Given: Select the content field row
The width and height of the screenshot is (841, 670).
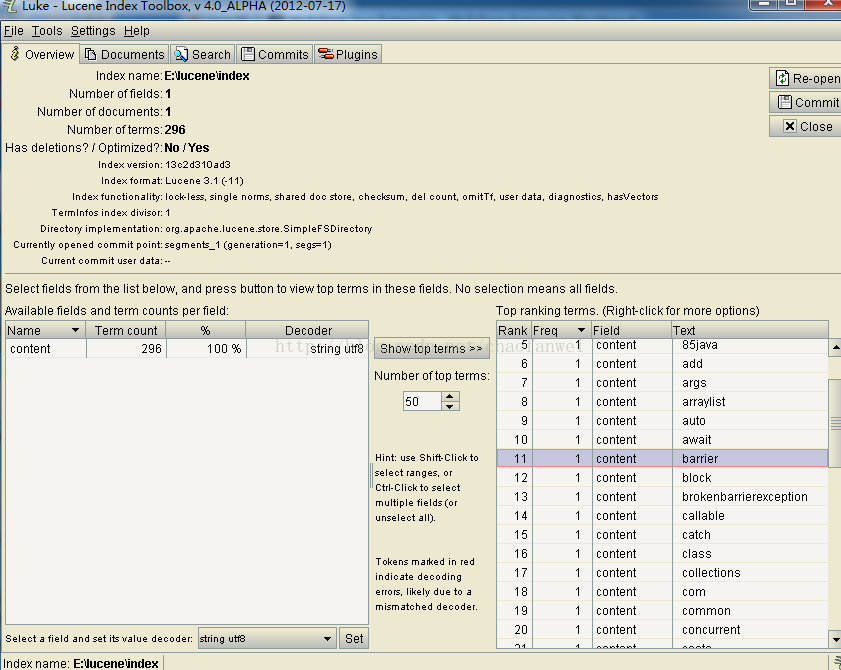Looking at the screenshot, I should tap(187, 349).
